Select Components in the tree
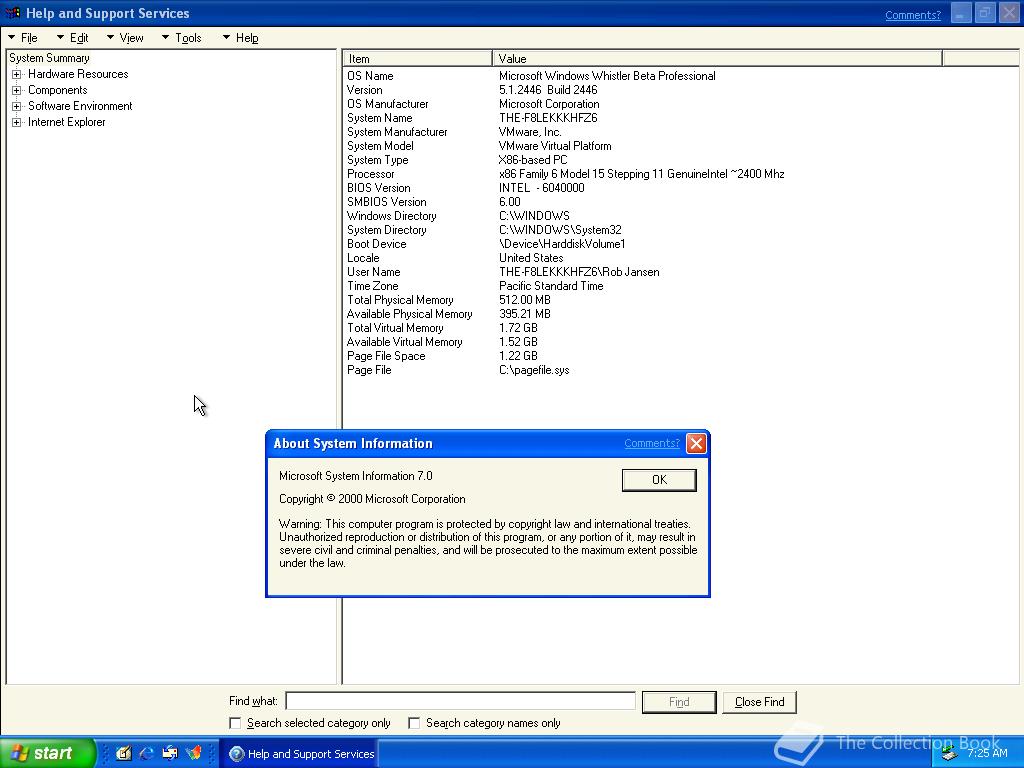Viewport: 1024px width, 768px height. (x=57, y=90)
